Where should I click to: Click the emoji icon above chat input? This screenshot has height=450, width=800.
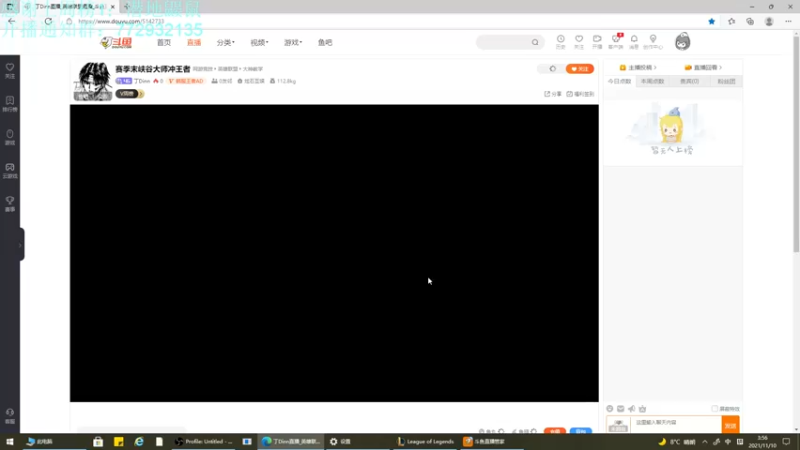click(610, 409)
